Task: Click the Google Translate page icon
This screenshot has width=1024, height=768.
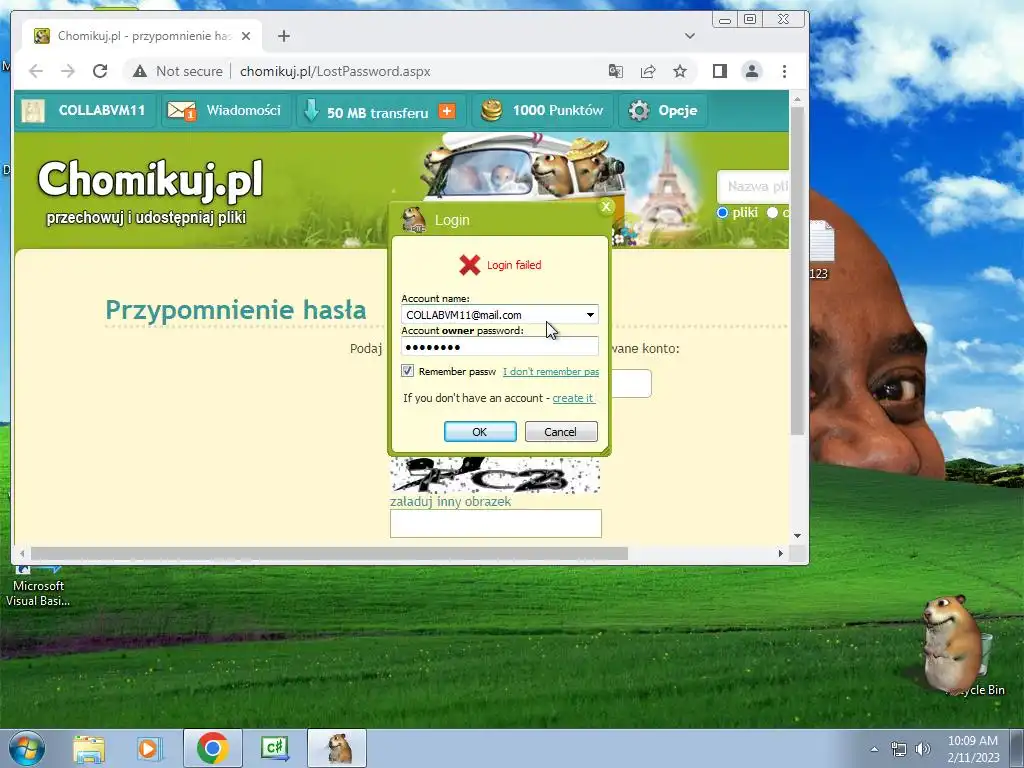Action: pyautogui.click(x=615, y=71)
